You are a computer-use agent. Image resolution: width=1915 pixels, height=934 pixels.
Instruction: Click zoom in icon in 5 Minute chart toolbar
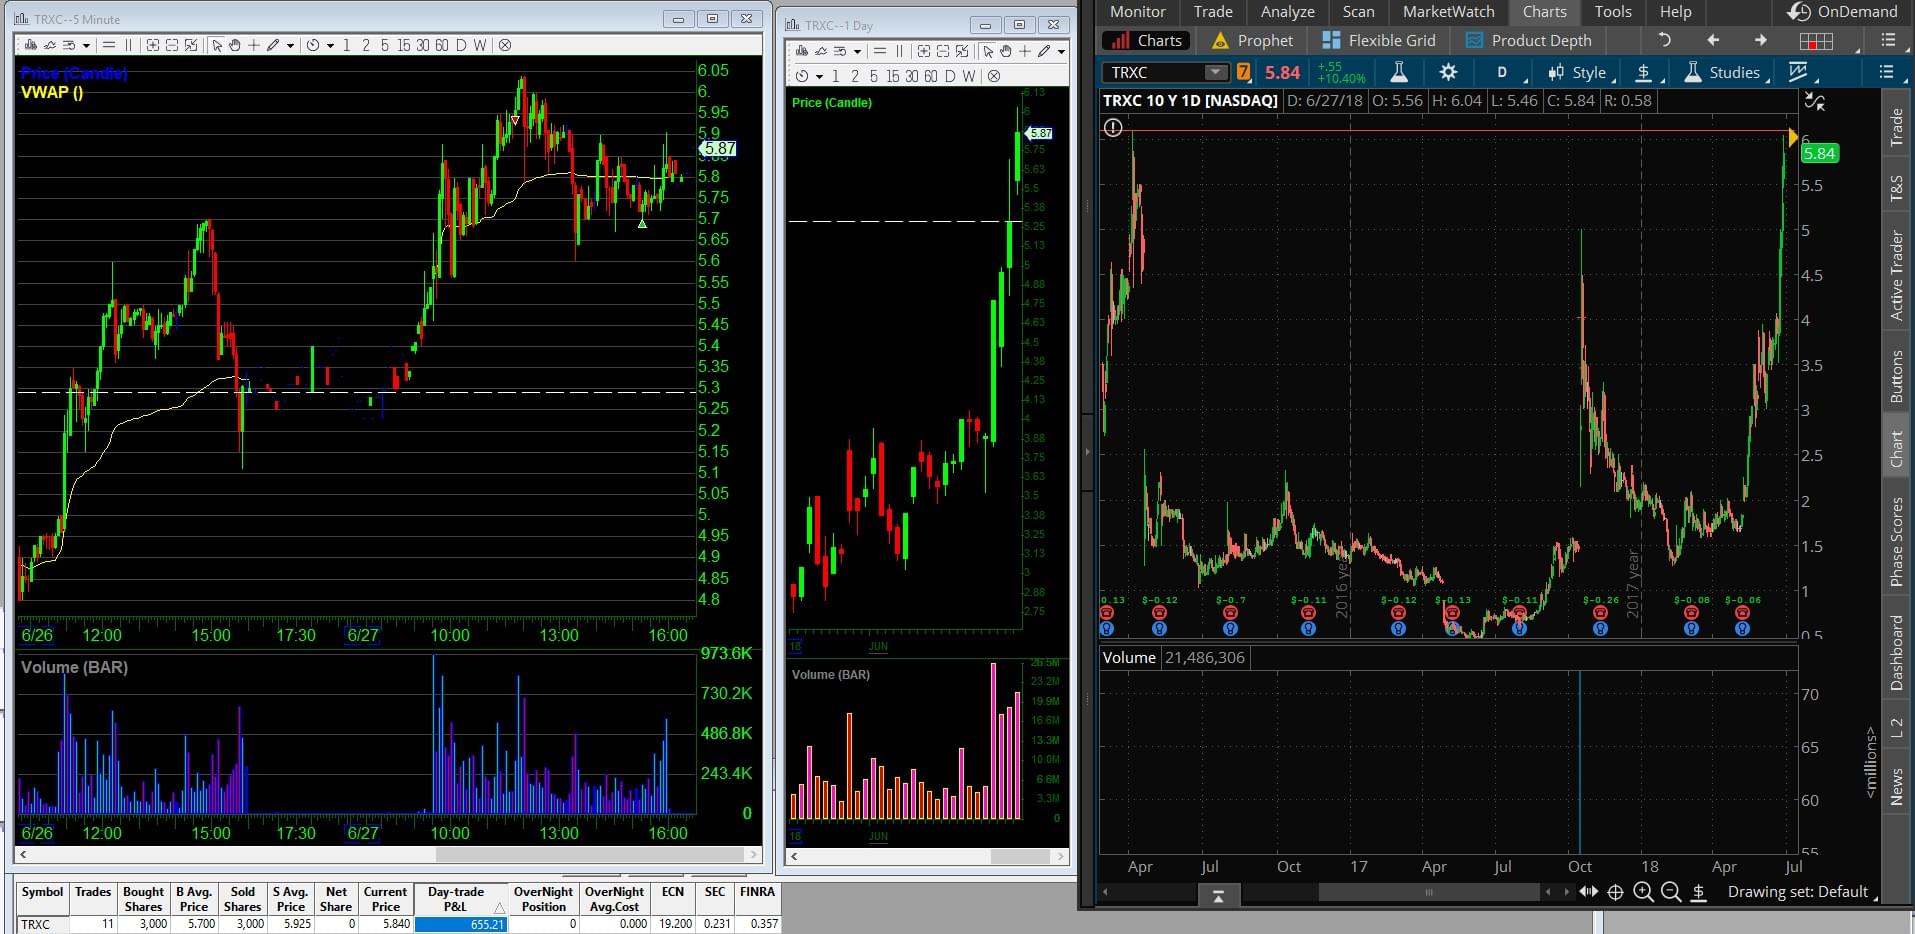pyautogui.click(x=153, y=45)
